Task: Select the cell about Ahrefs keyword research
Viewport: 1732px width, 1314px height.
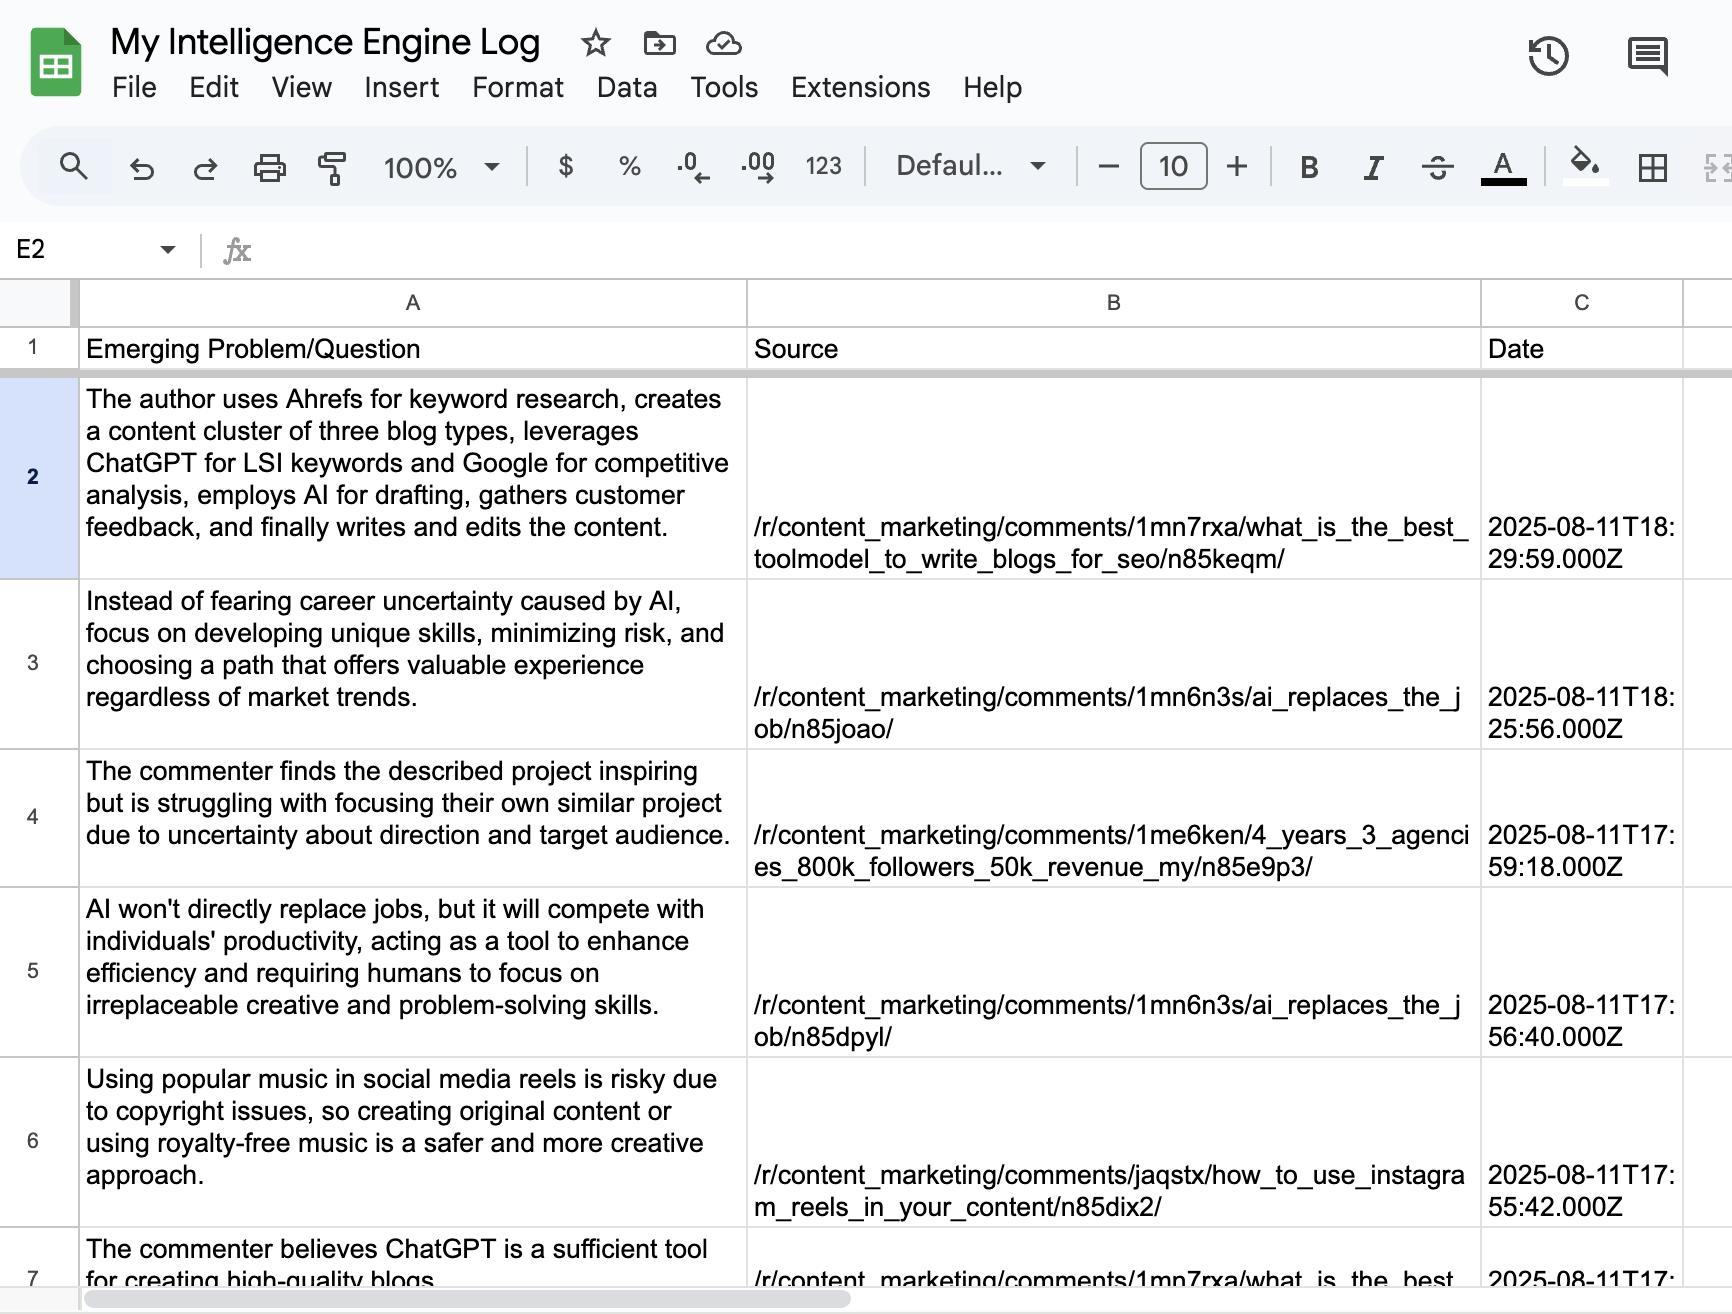Action: [x=412, y=477]
